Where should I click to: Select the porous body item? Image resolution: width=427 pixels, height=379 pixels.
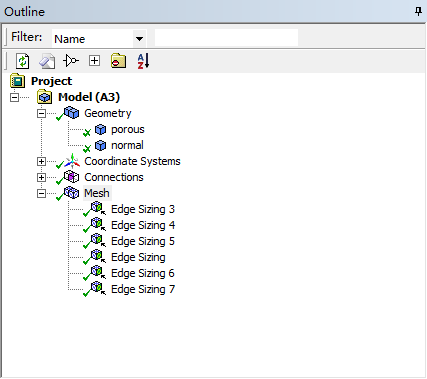click(x=128, y=129)
